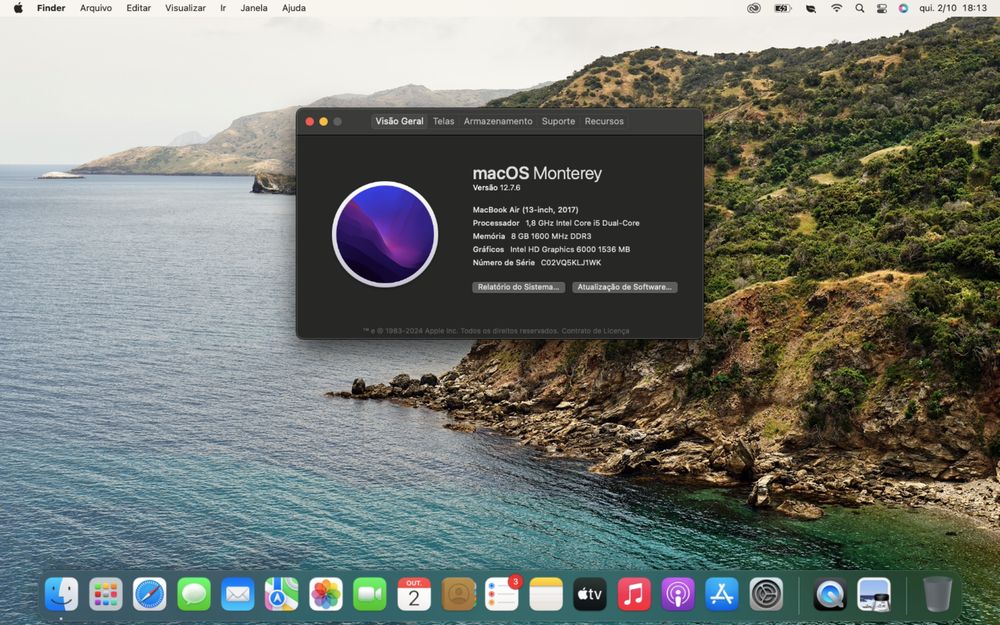
Task: Open the Visualizar menu
Action: tap(185, 8)
